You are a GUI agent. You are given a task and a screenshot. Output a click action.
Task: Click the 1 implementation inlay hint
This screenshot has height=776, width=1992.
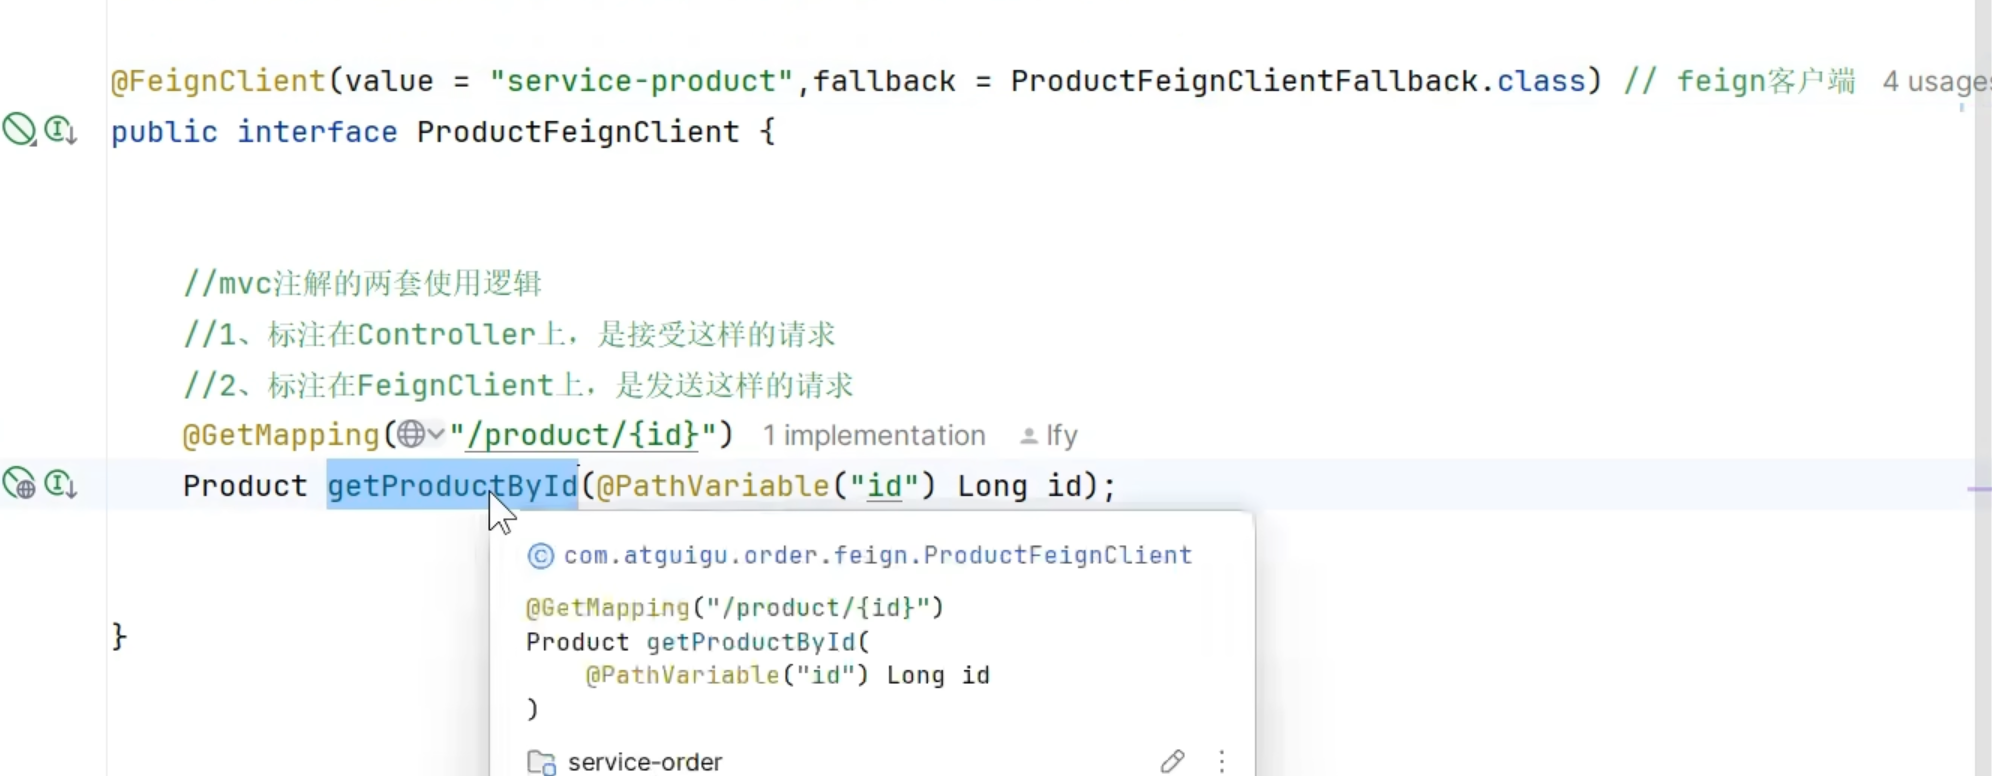pos(873,436)
